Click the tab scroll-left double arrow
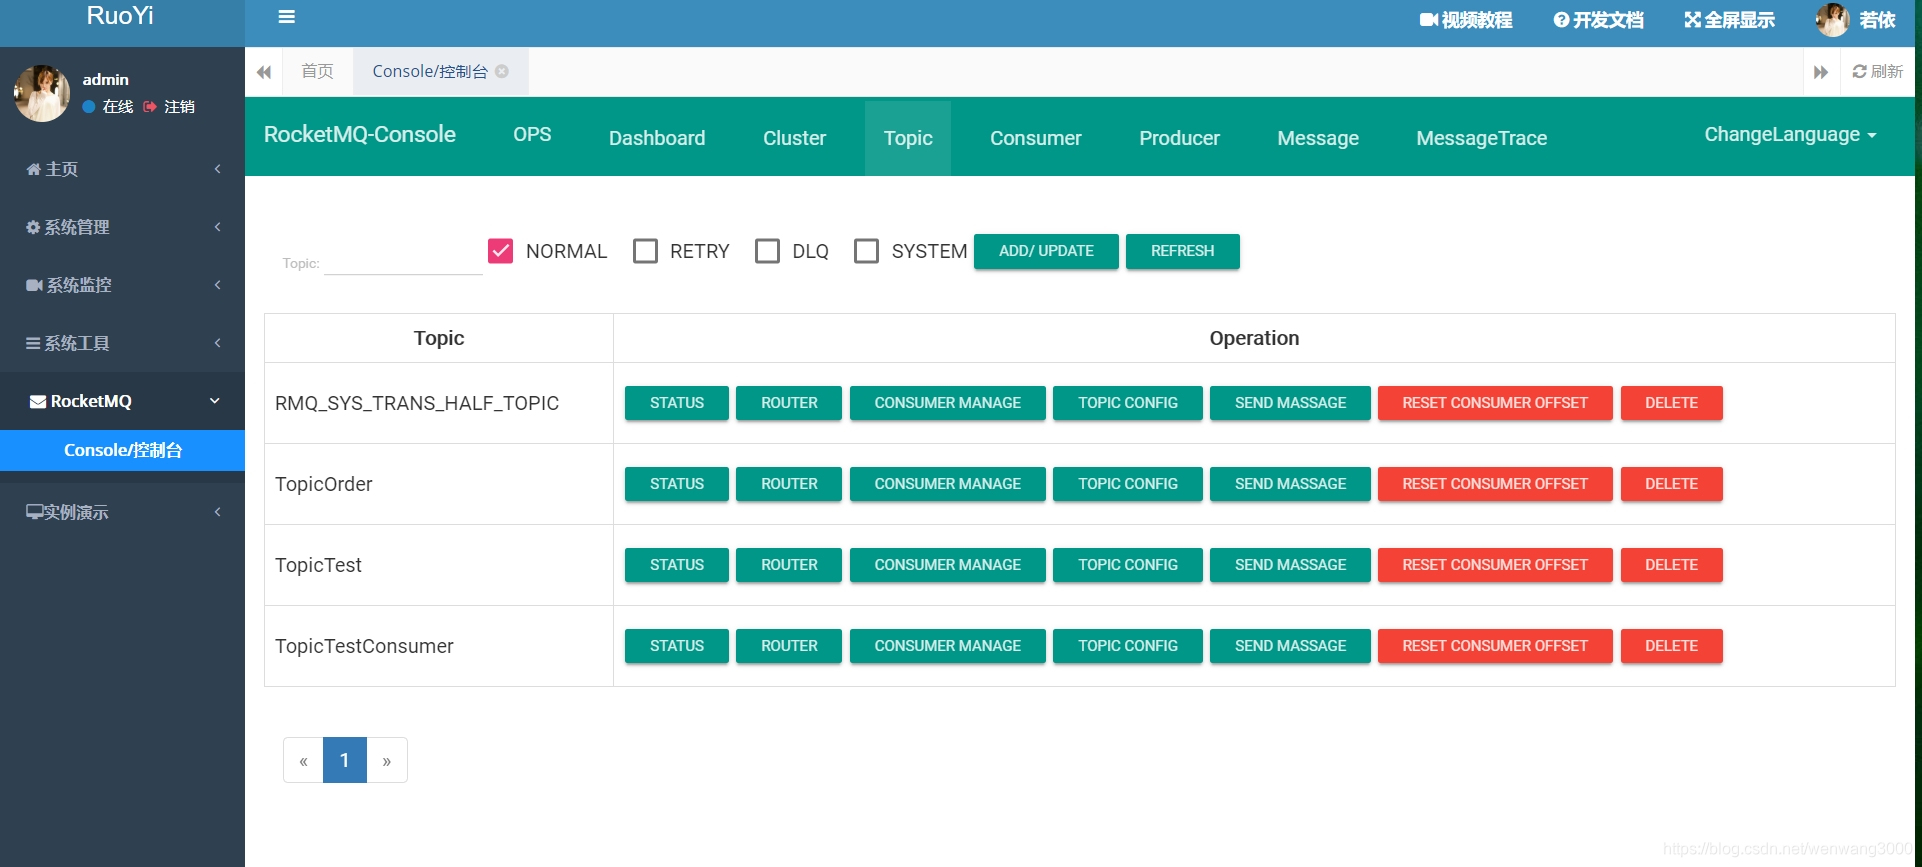The width and height of the screenshot is (1922, 867). coord(264,72)
